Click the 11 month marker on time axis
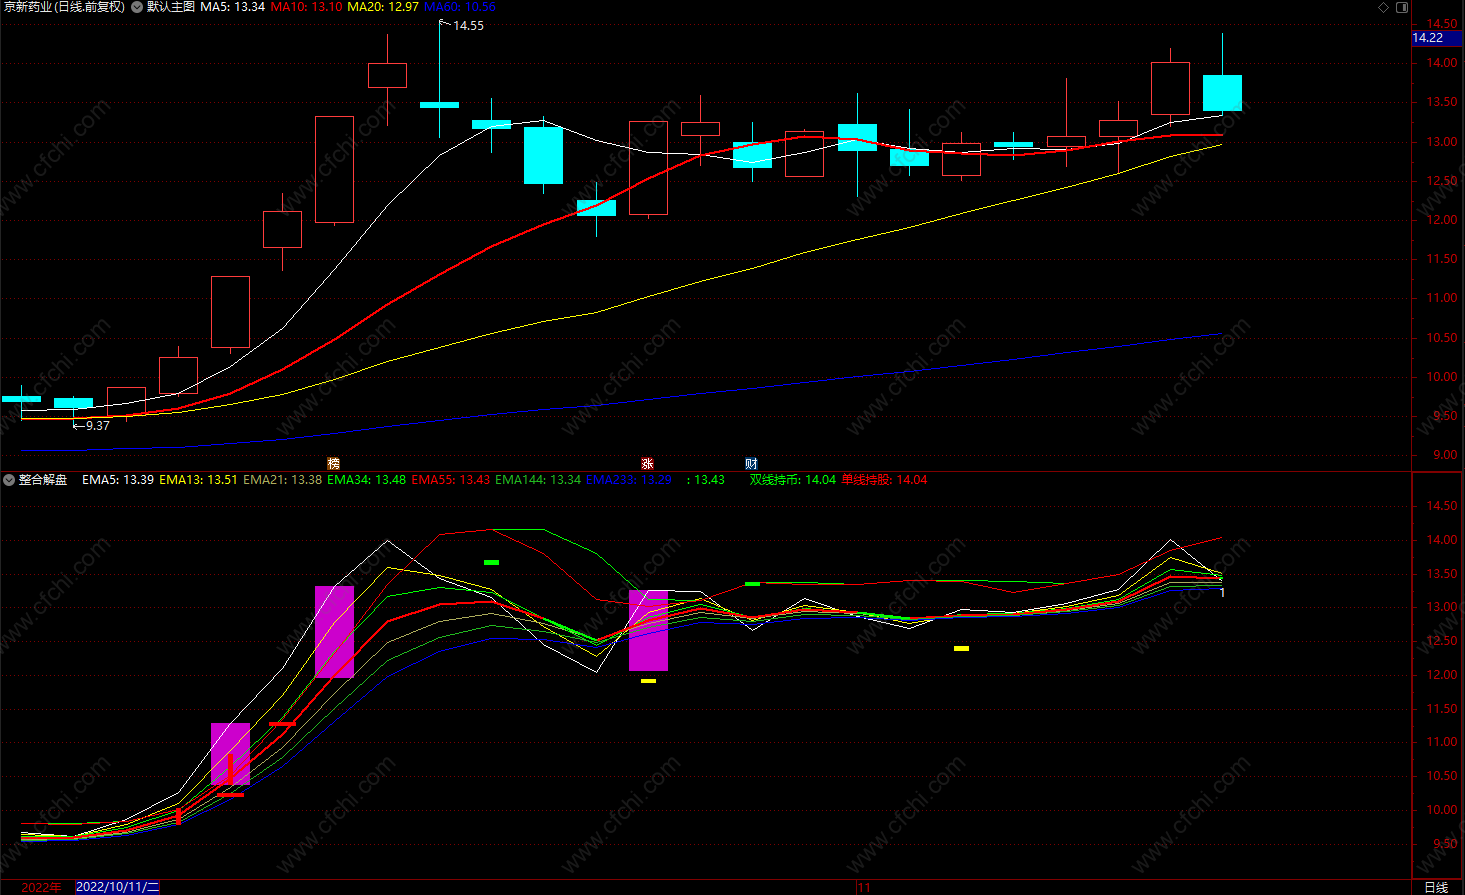 [x=865, y=887]
